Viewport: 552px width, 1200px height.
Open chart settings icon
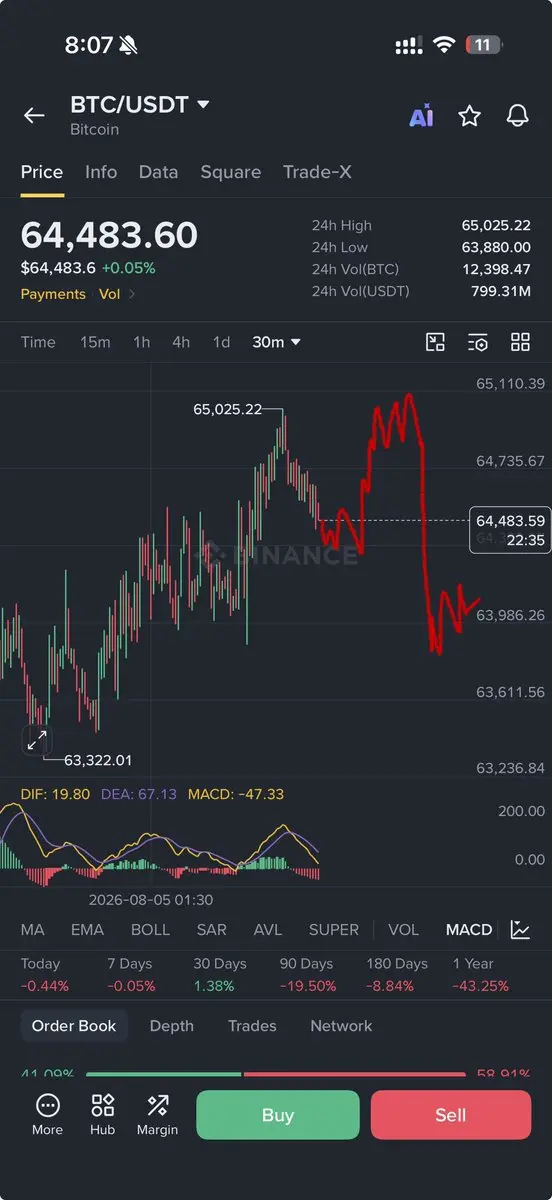[x=478, y=342]
